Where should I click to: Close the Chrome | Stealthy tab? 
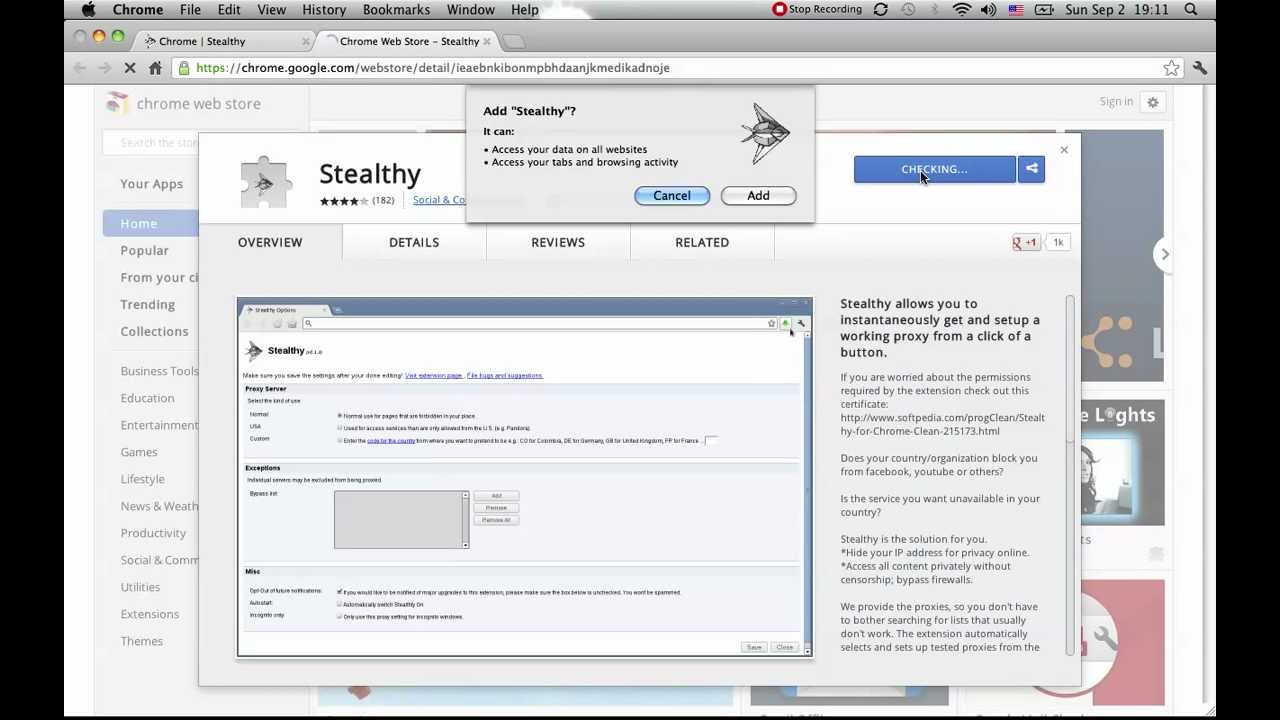[305, 41]
